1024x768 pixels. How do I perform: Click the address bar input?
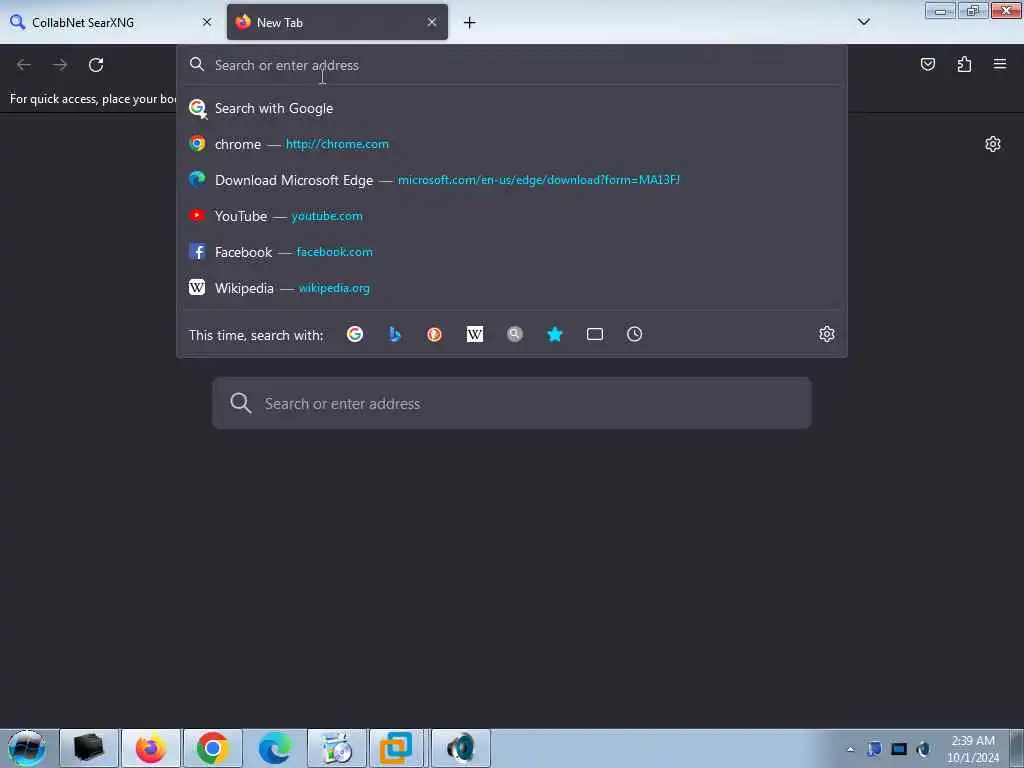[512, 65]
